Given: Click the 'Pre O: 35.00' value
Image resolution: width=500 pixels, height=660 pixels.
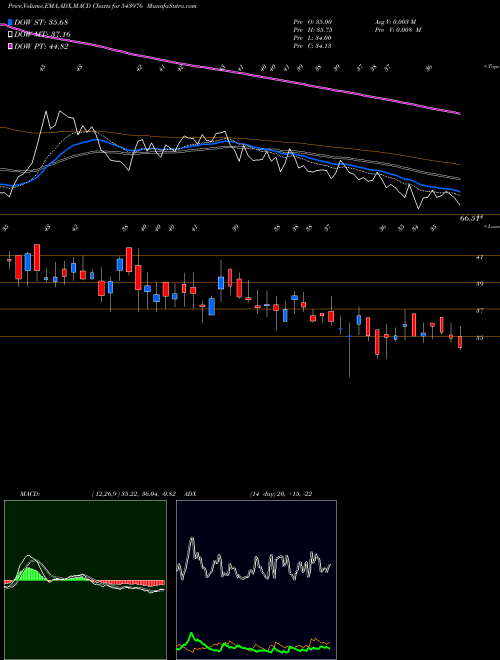Looking at the screenshot, I should click(313, 22).
